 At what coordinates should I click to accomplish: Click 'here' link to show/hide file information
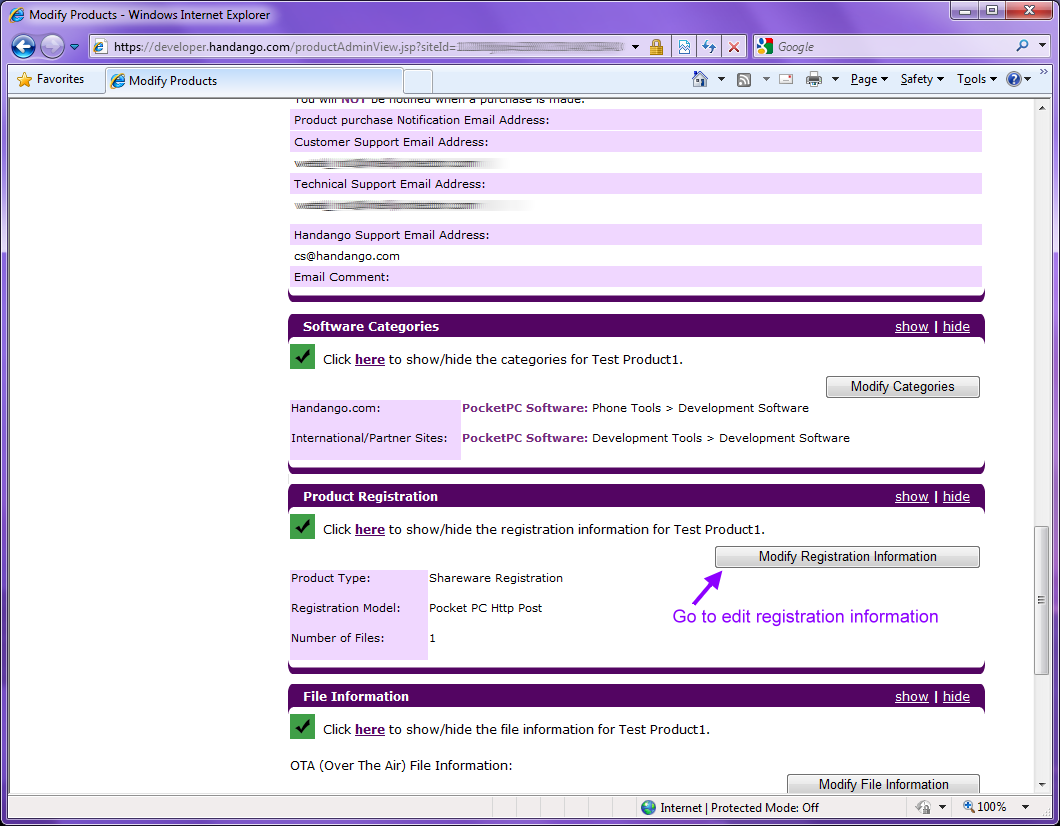tap(370, 730)
